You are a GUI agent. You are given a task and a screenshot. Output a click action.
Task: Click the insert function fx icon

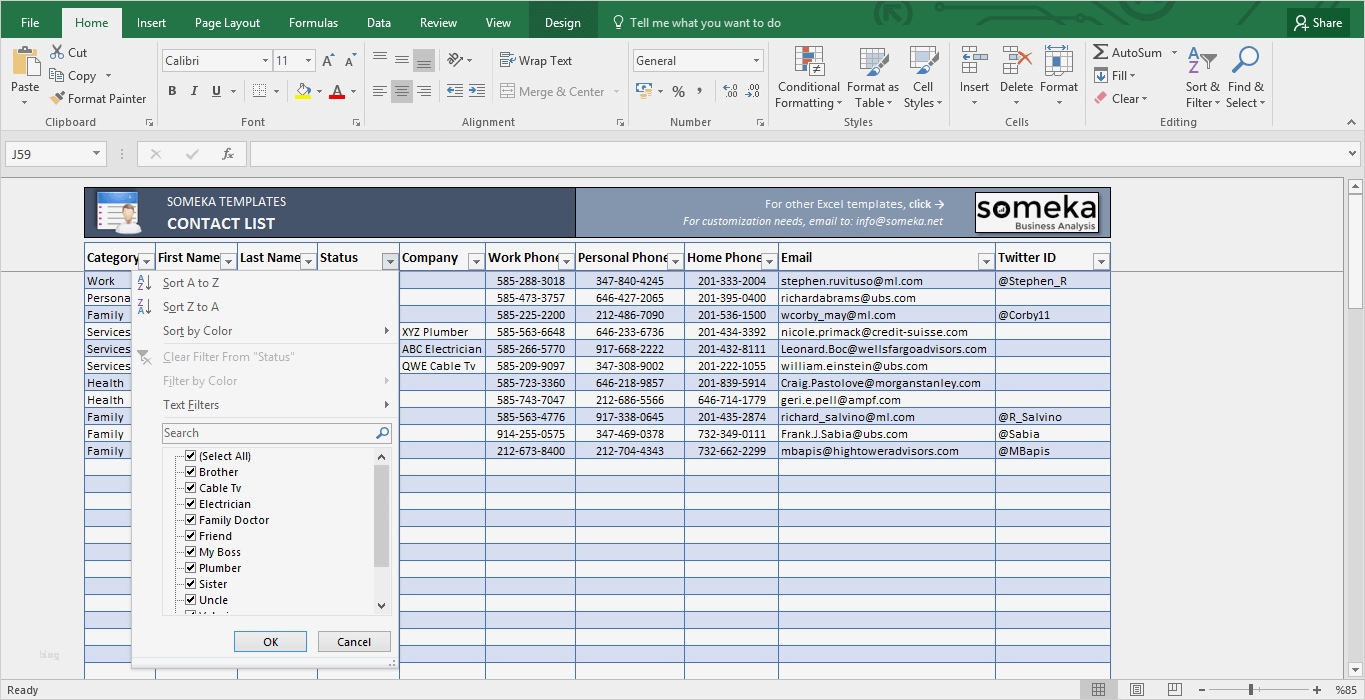[x=228, y=154]
